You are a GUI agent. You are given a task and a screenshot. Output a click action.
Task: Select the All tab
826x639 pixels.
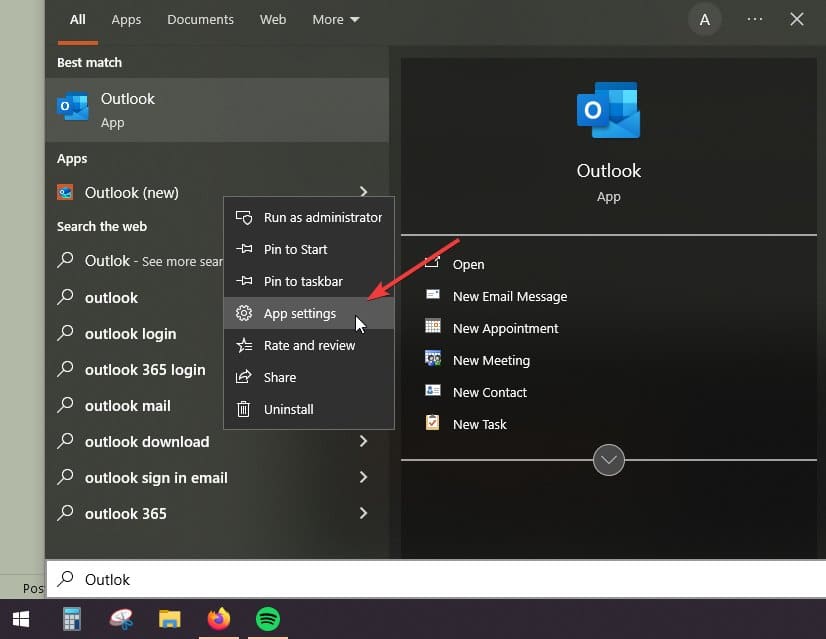point(77,19)
